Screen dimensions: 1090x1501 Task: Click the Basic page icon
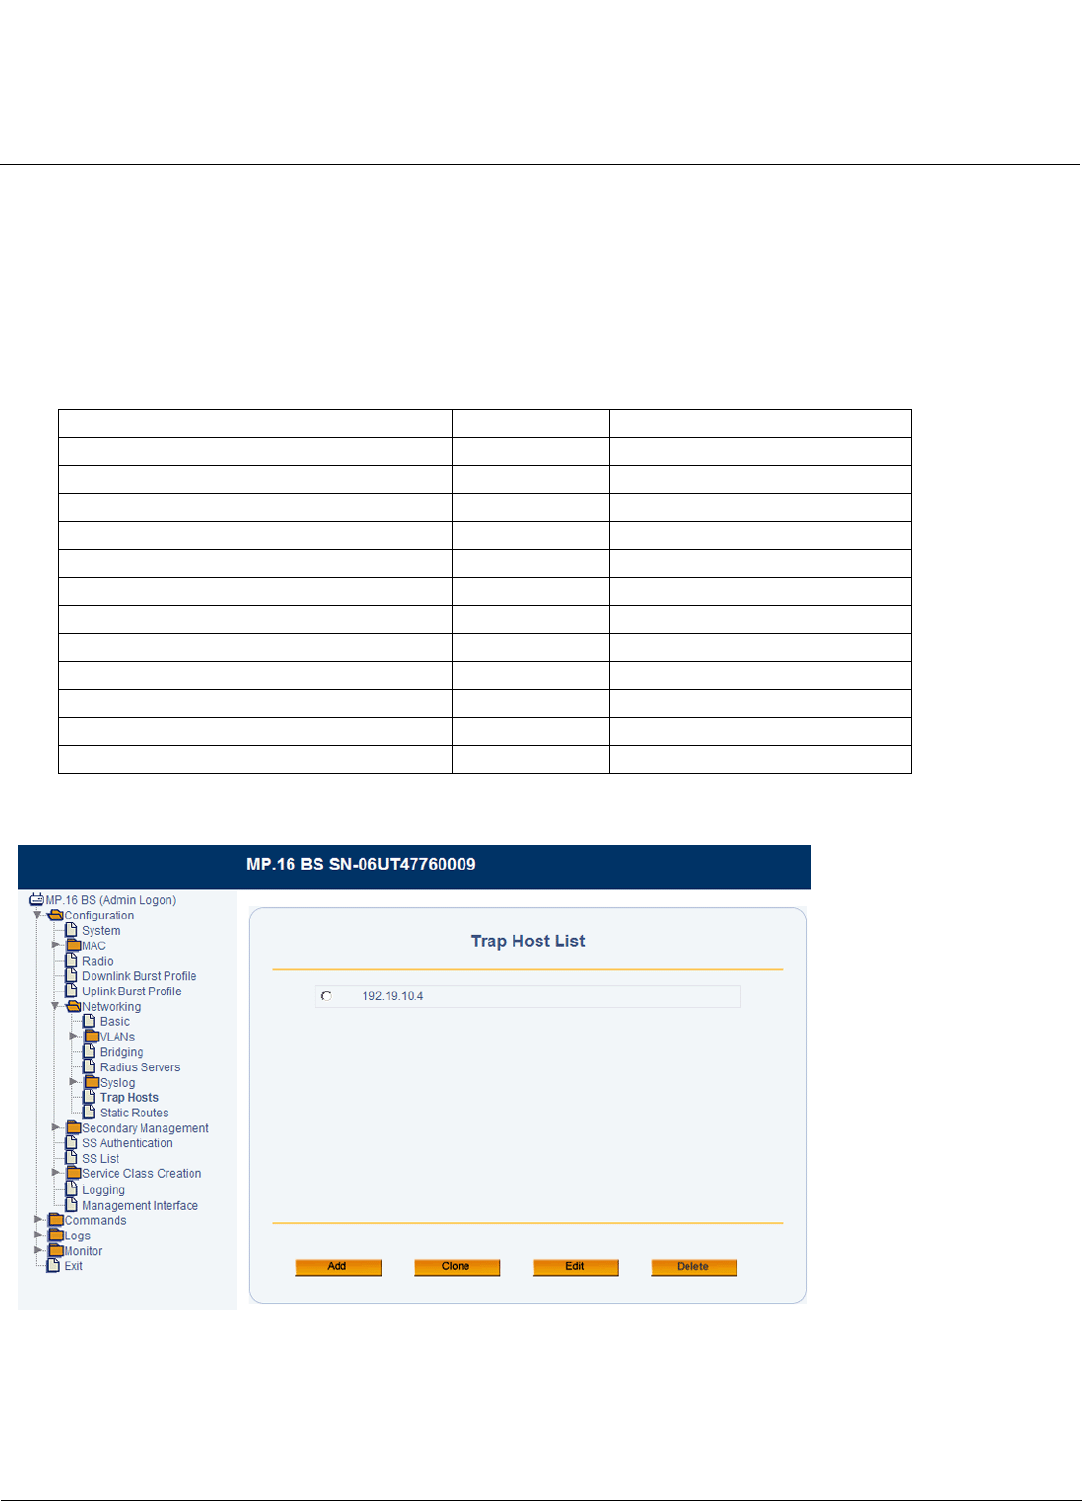click(x=90, y=1021)
